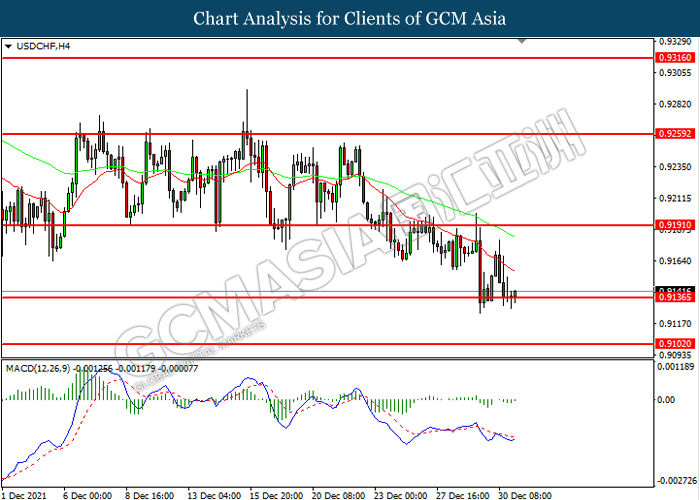
Task: Click the '8 Dec 16:00' time label
Action: click(x=150, y=495)
